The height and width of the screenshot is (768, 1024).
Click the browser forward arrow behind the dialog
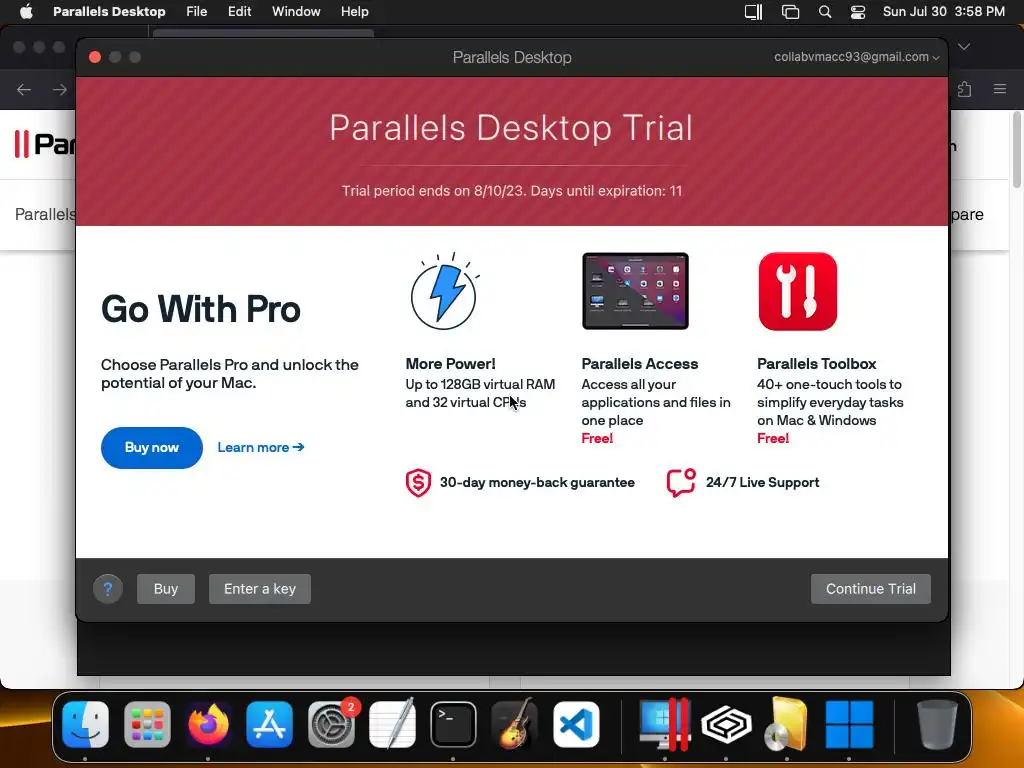coord(60,89)
